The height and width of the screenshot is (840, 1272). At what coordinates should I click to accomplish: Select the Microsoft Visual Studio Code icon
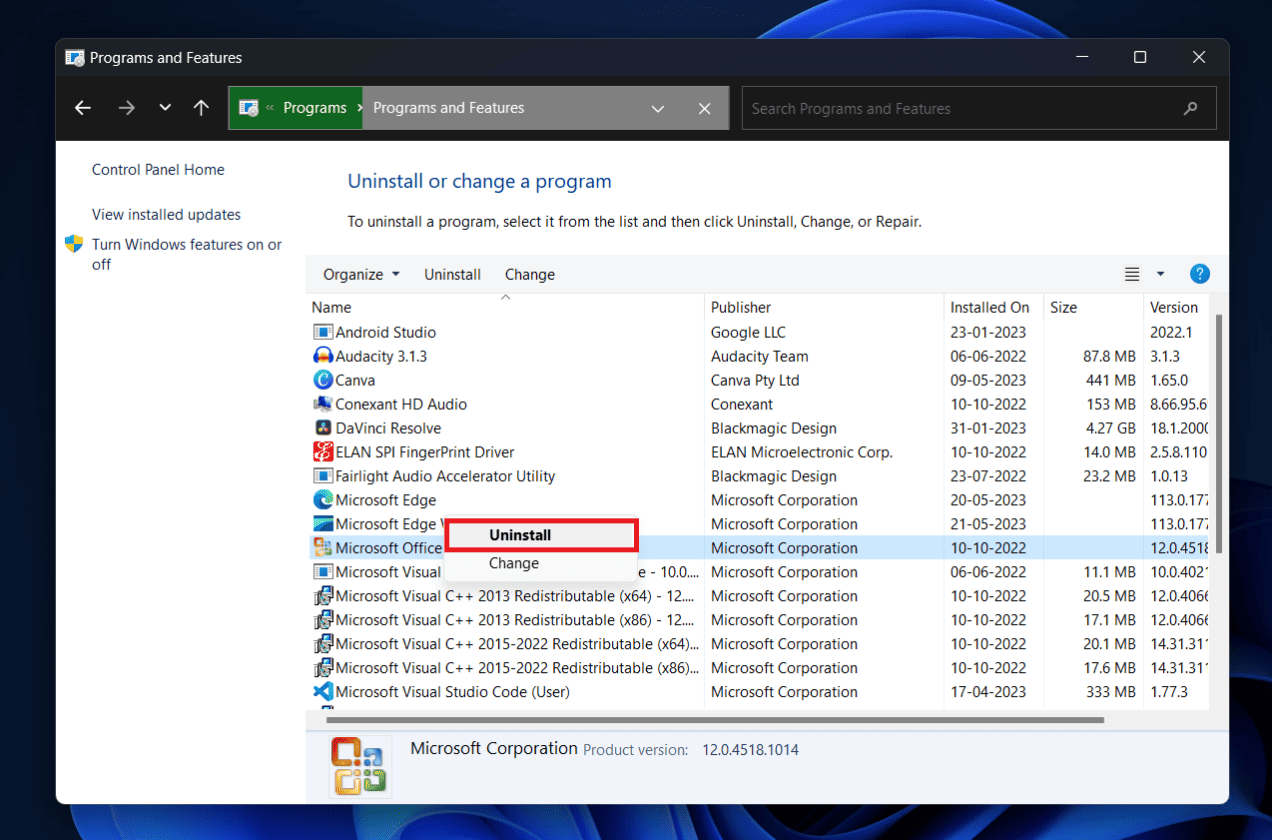click(322, 692)
